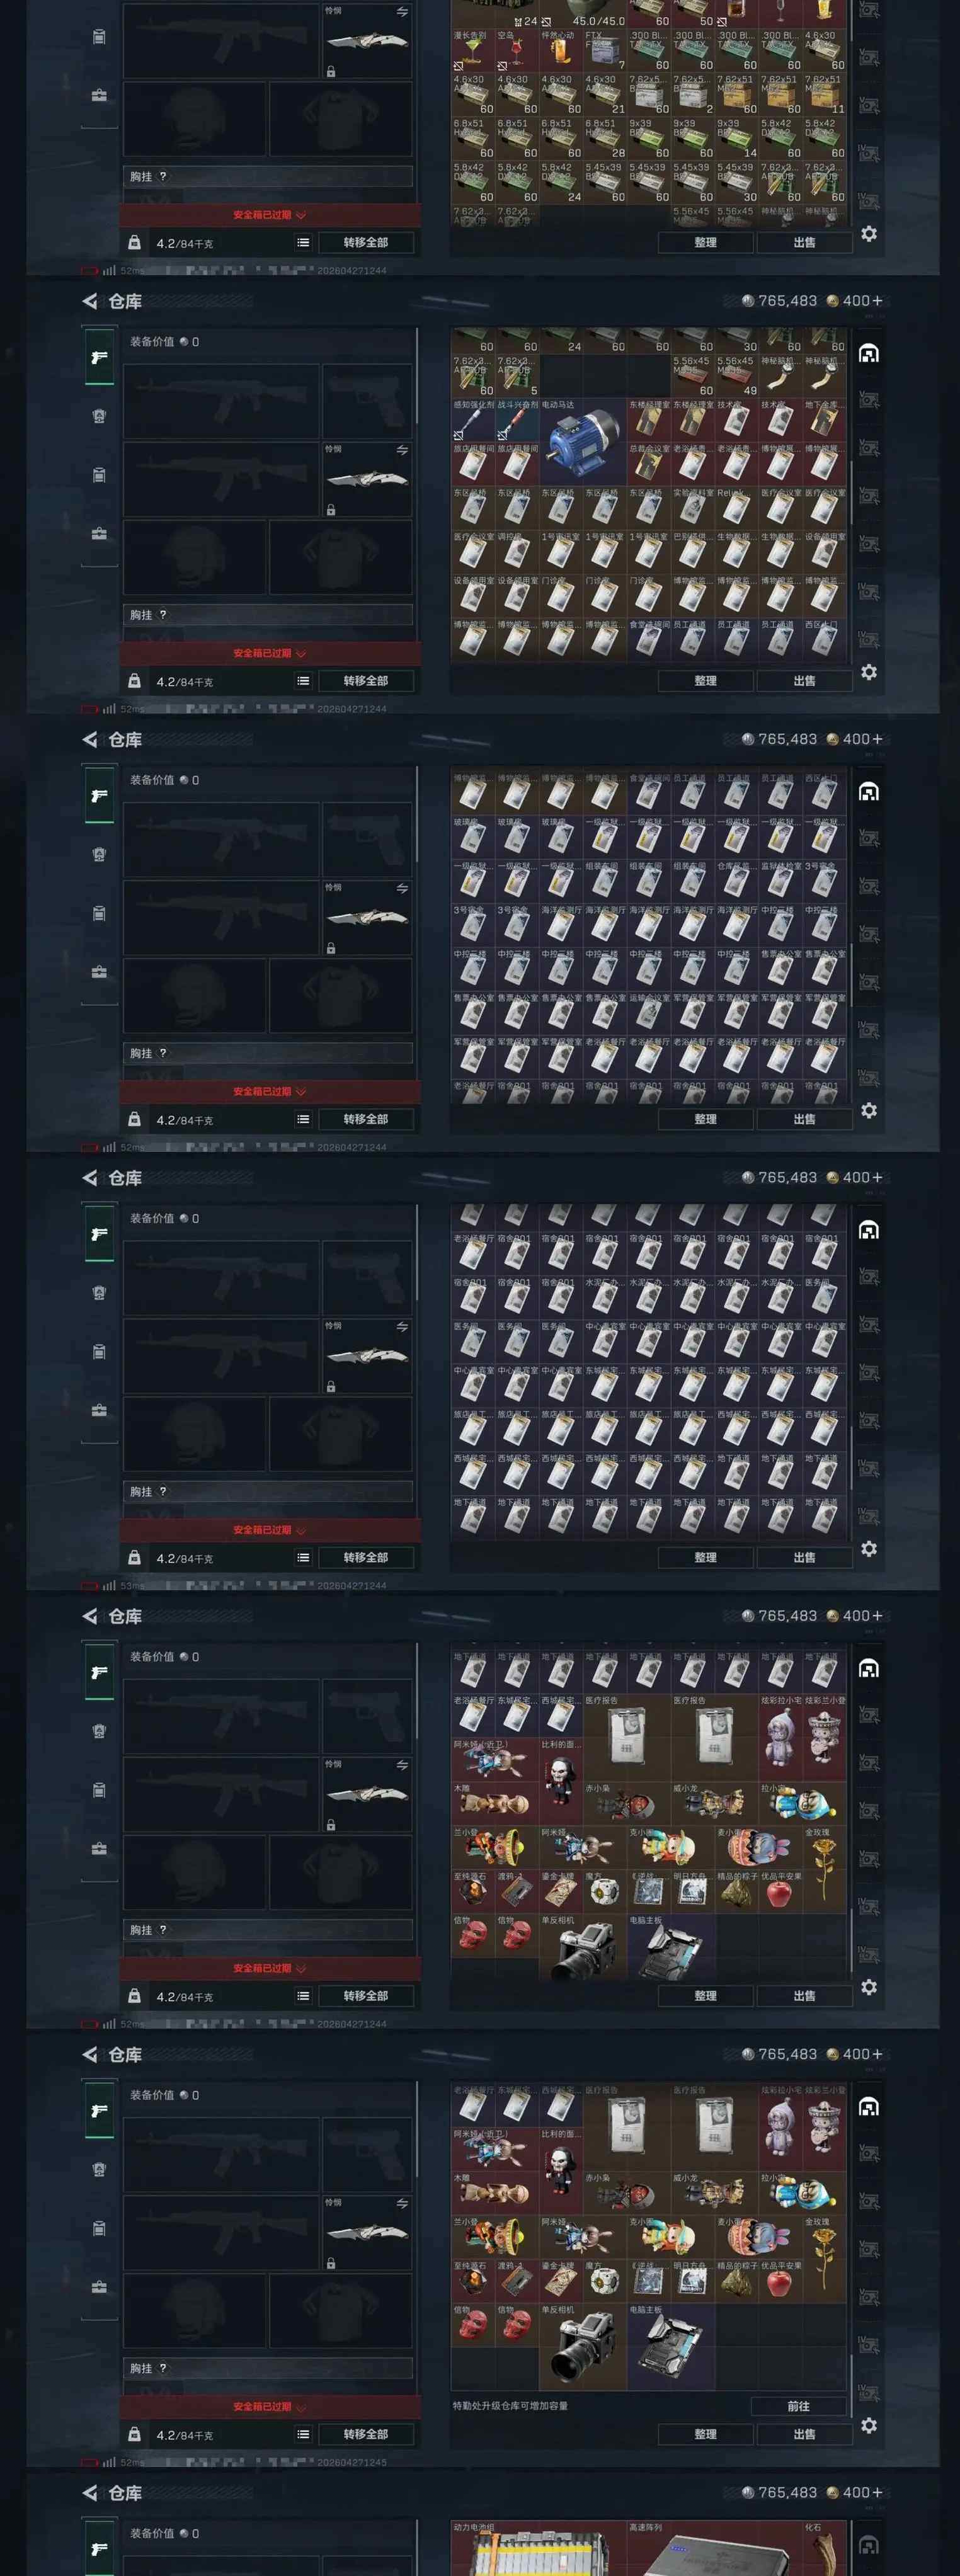
Task: Select the 怦然心动 drink item
Action: [560, 50]
